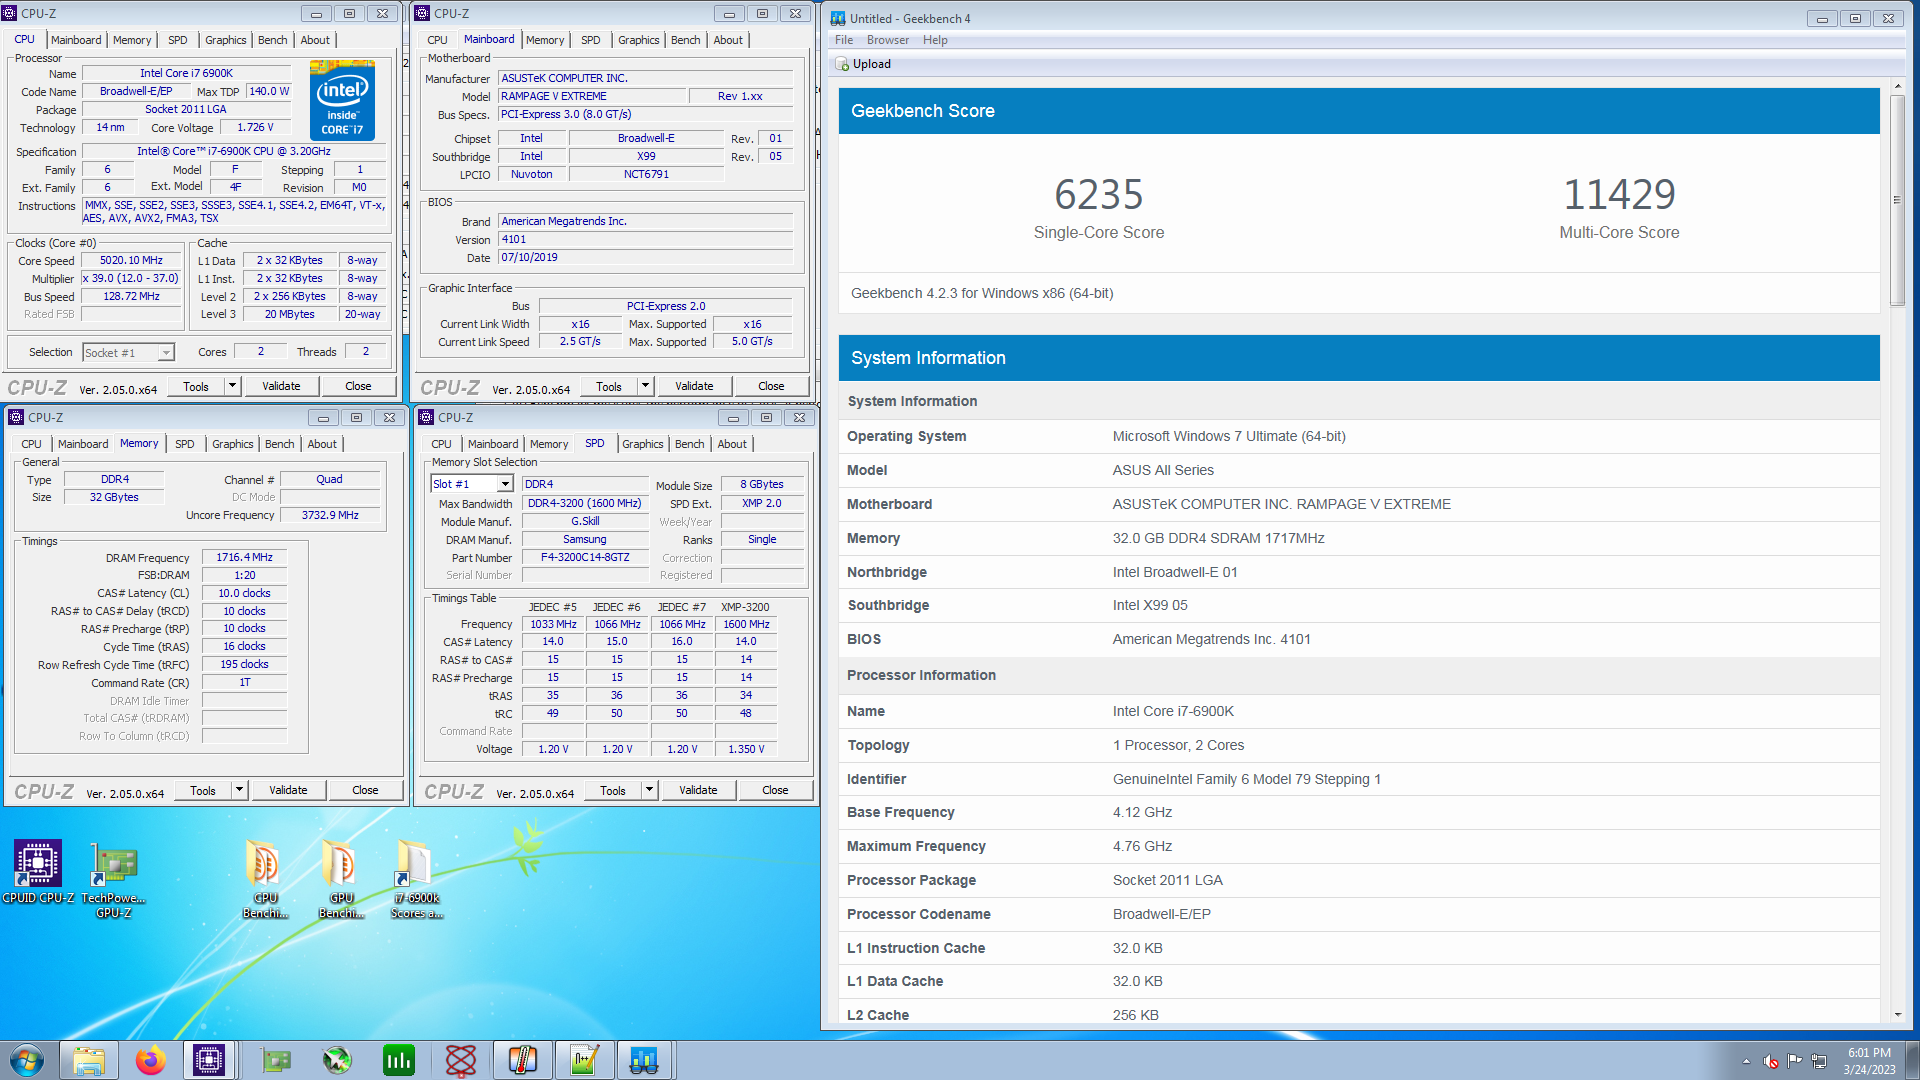Open the Browser menu in Geekbench

click(x=888, y=40)
